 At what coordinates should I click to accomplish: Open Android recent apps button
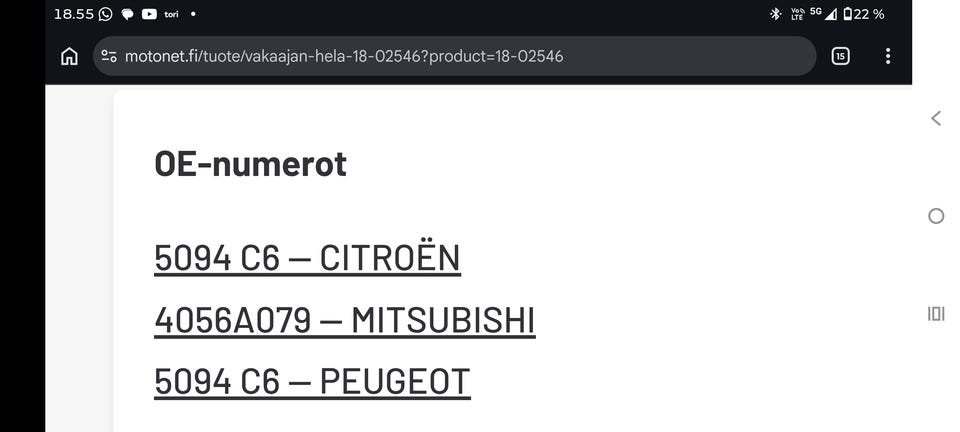(936, 314)
